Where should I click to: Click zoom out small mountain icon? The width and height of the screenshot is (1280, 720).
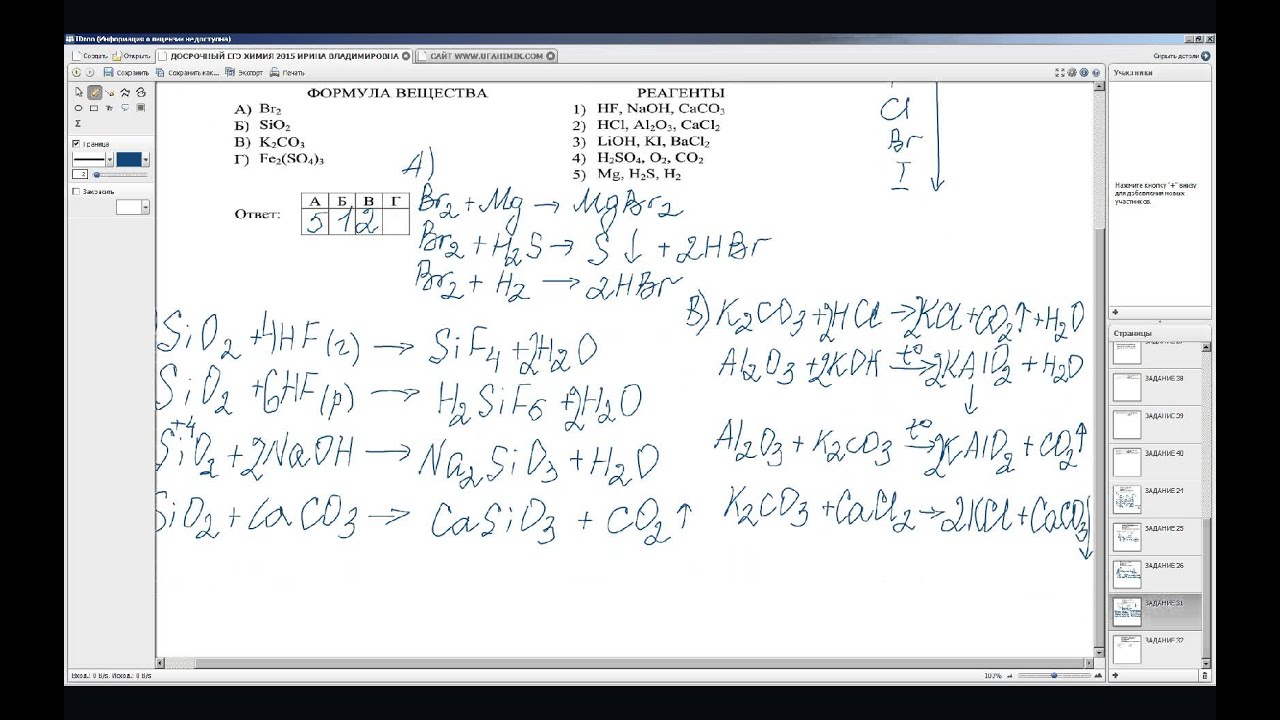(x=1010, y=675)
